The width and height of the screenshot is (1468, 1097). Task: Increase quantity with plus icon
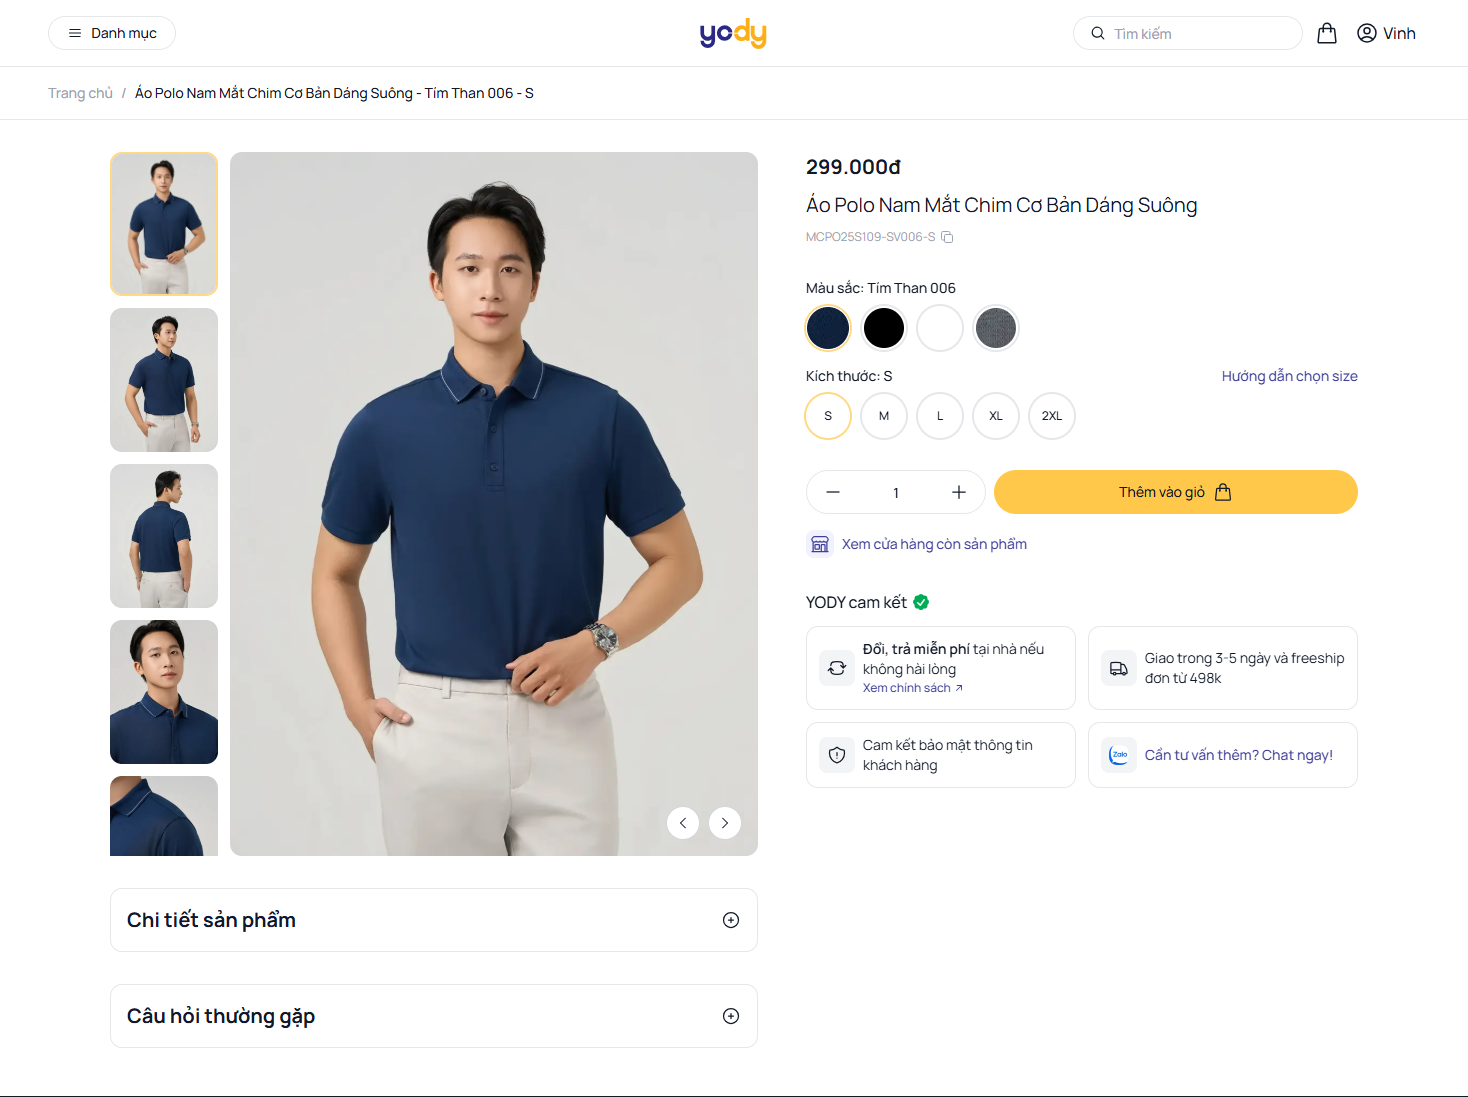958,492
